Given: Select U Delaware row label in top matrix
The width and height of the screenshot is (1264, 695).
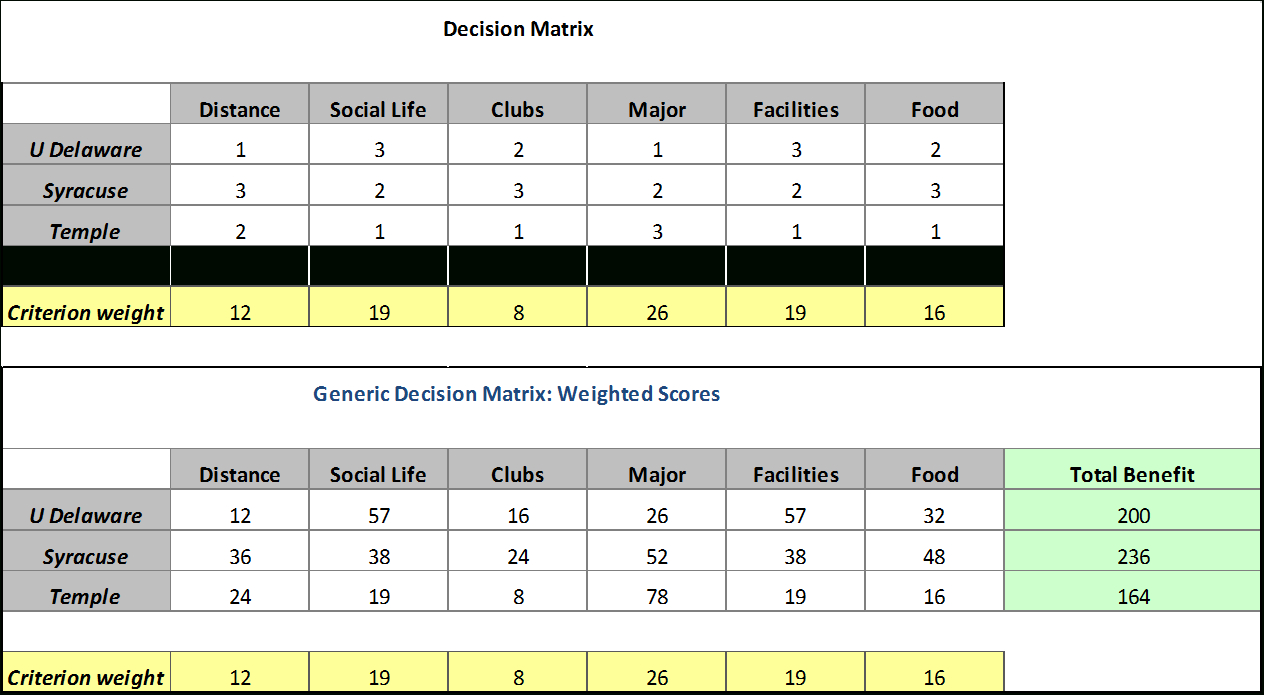Looking at the screenshot, I should pyautogui.click(x=86, y=150).
